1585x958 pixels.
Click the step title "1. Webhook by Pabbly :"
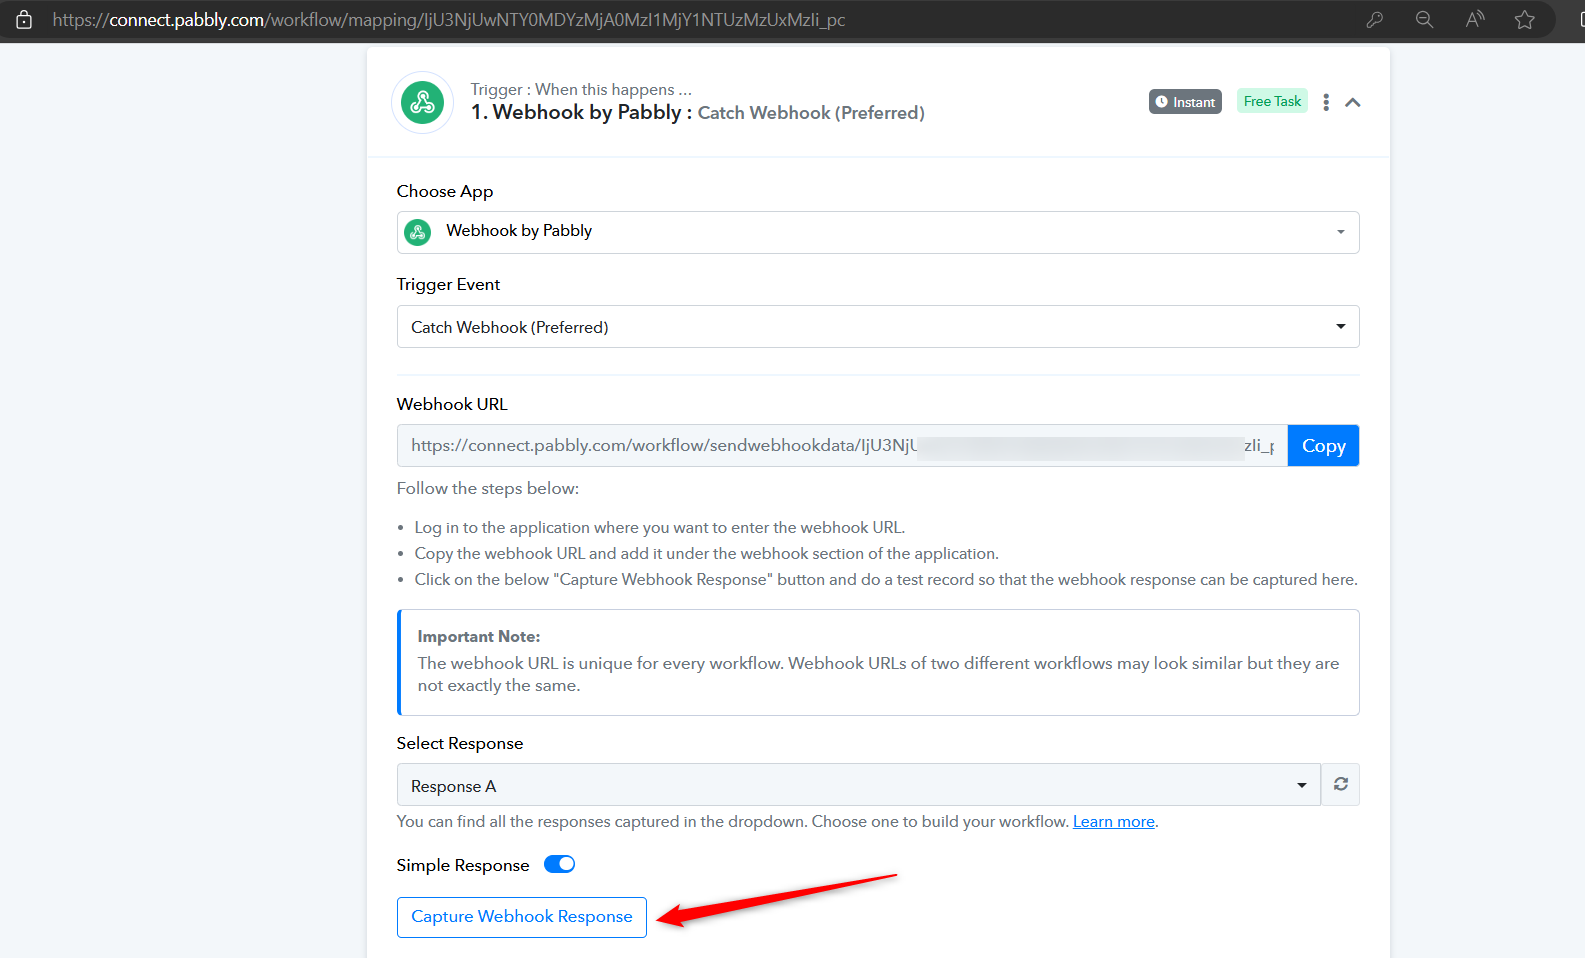[582, 113]
